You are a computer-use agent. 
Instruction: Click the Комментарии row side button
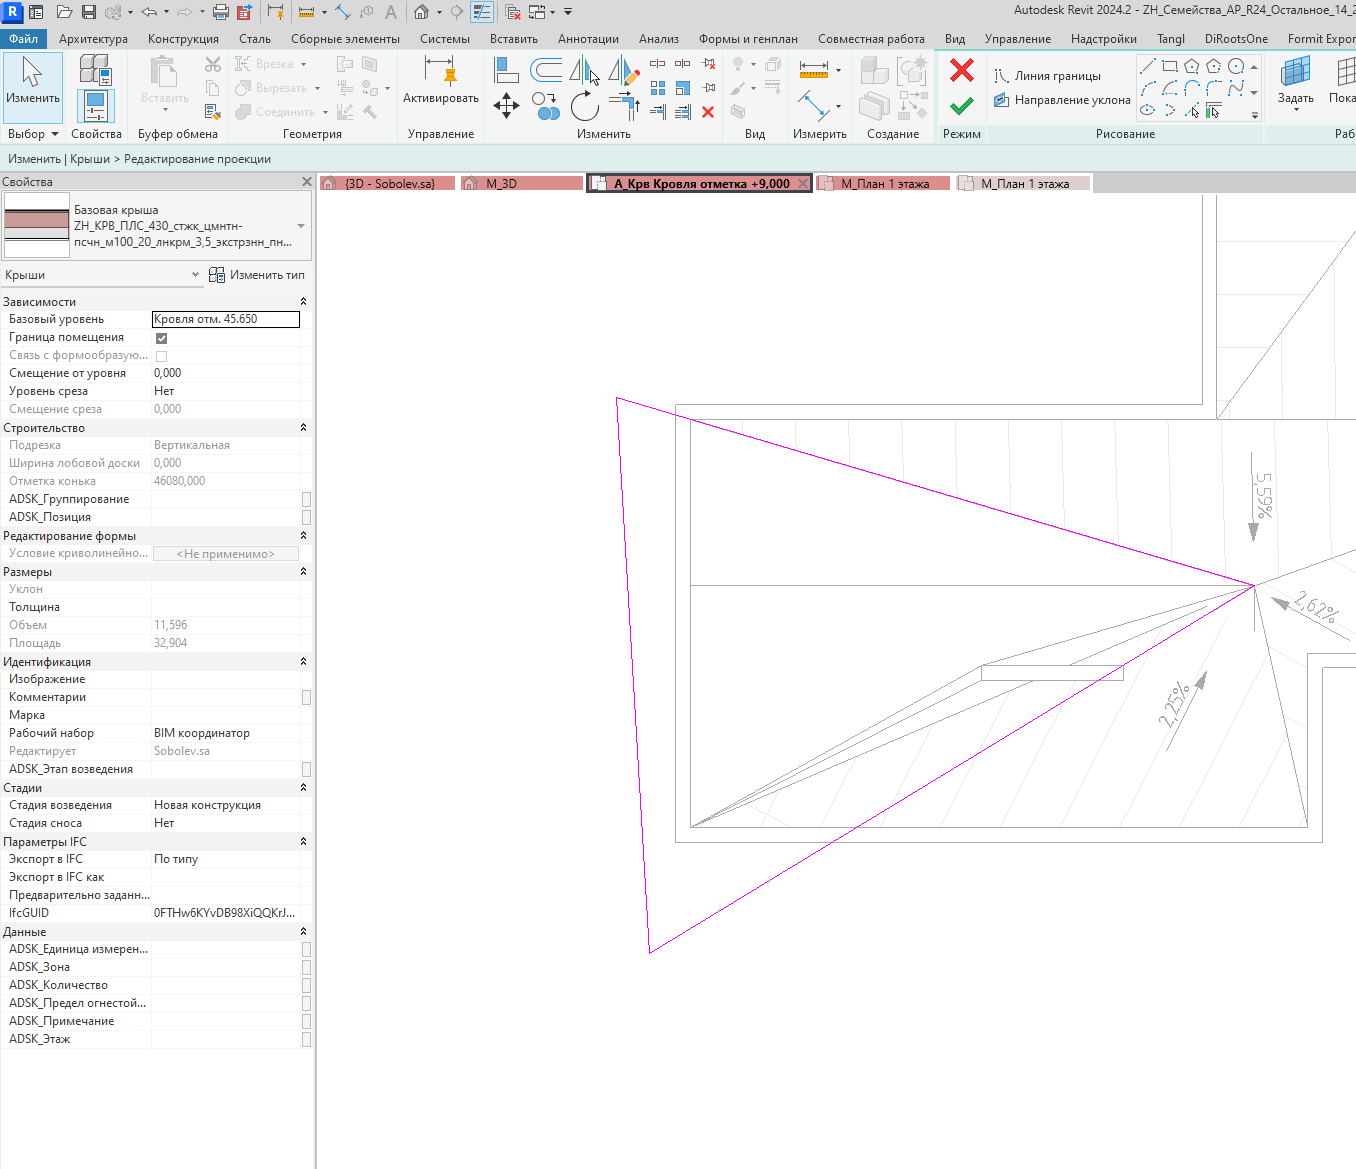pos(306,697)
